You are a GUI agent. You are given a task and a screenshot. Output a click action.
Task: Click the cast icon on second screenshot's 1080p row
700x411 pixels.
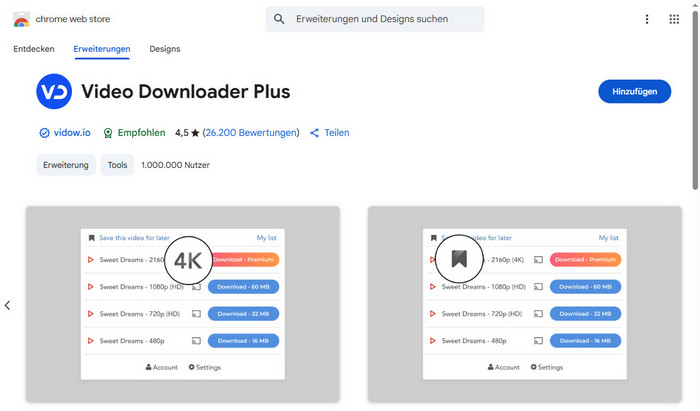pyautogui.click(x=538, y=287)
